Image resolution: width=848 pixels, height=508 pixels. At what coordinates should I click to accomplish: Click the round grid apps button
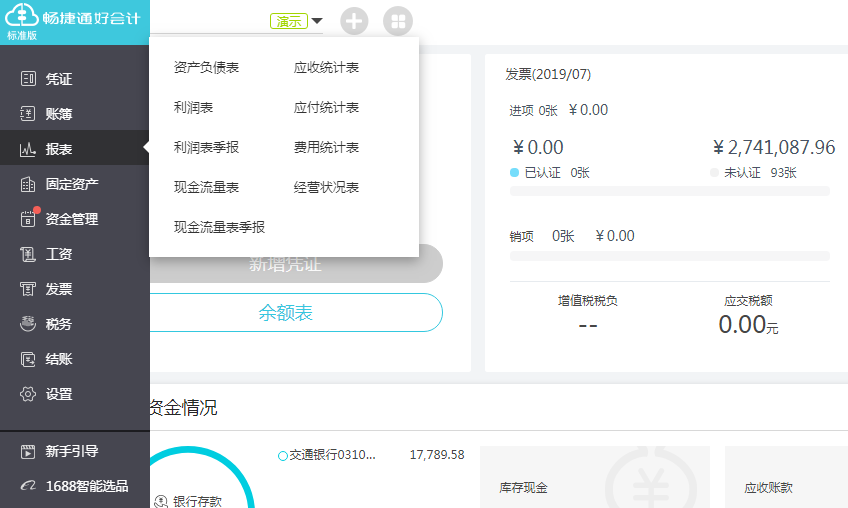click(398, 21)
